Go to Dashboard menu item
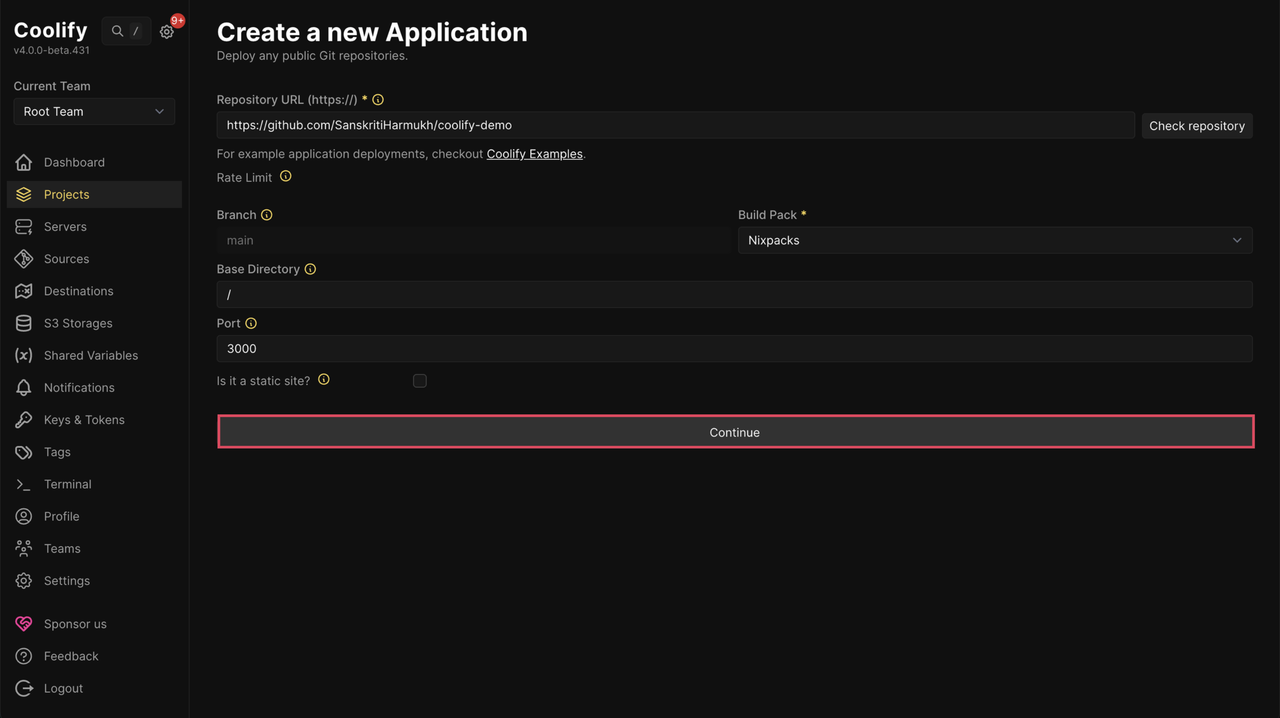 [94, 162]
